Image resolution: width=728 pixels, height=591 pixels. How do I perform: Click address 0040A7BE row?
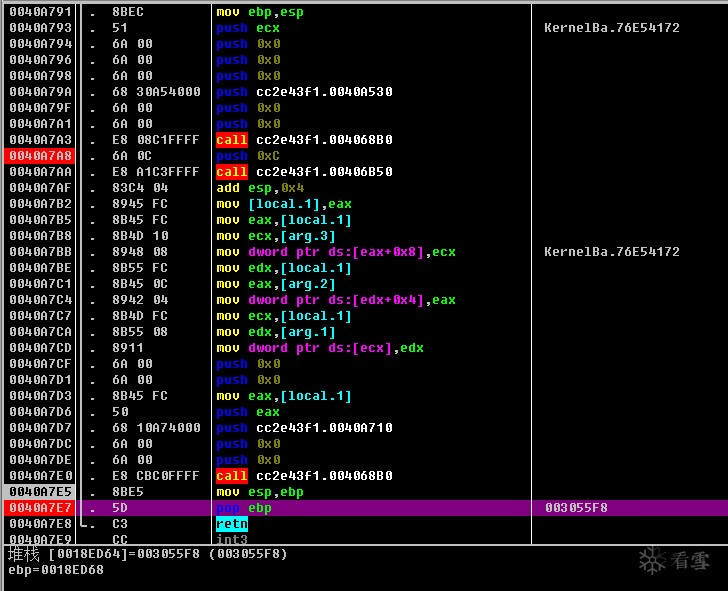(40, 268)
